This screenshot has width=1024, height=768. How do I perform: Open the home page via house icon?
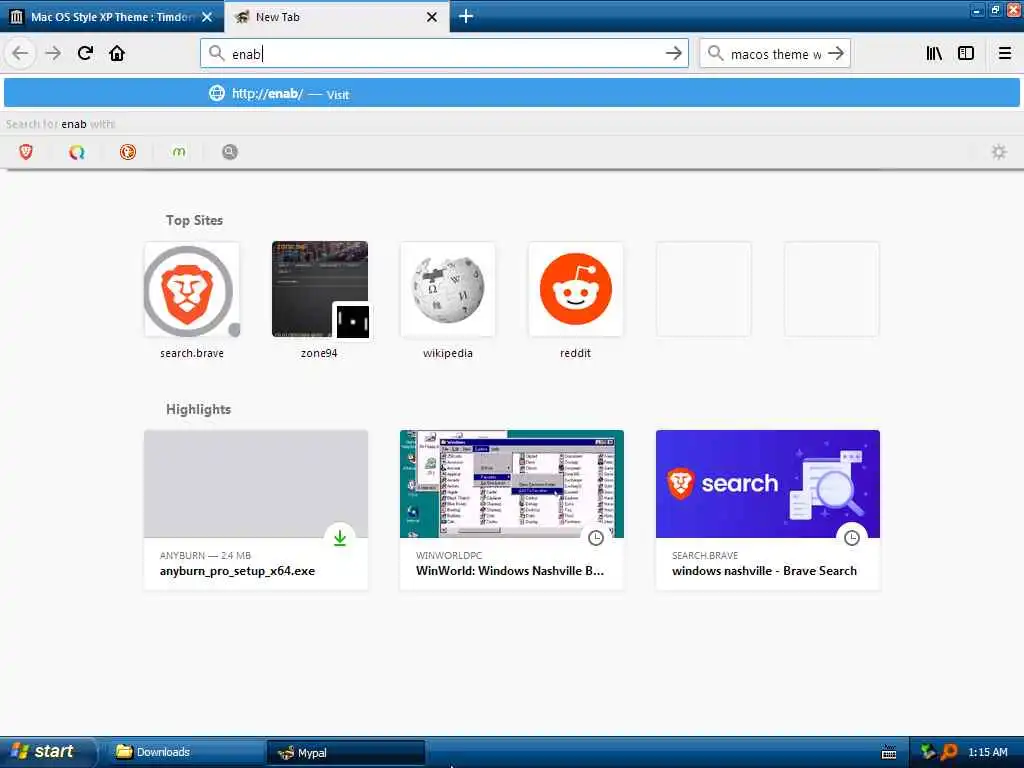tap(117, 53)
